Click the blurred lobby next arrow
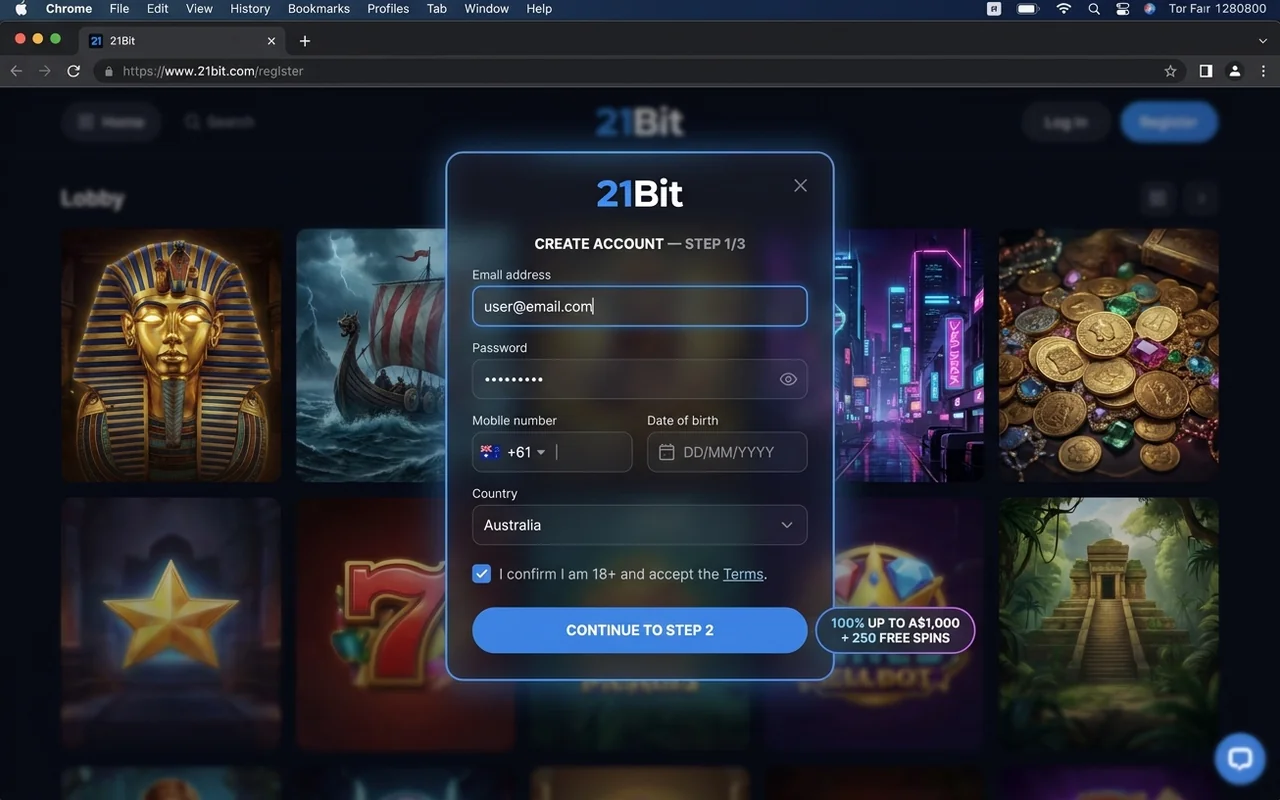 click(1201, 198)
